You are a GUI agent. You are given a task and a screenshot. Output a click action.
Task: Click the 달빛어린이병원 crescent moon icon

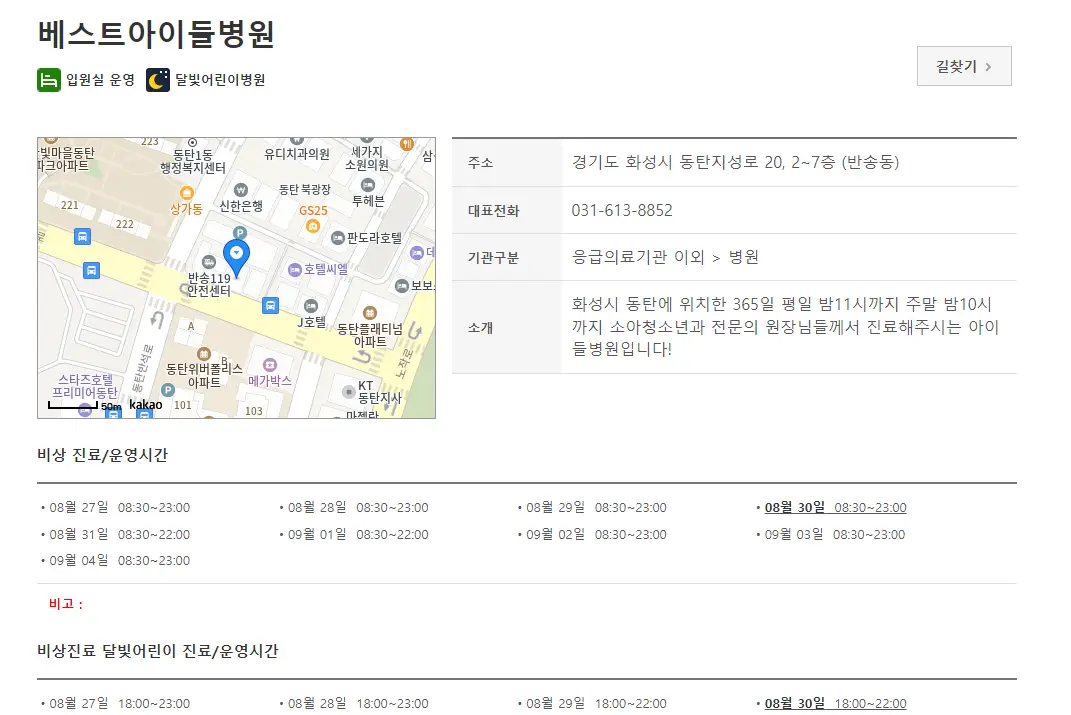[158, 80]
